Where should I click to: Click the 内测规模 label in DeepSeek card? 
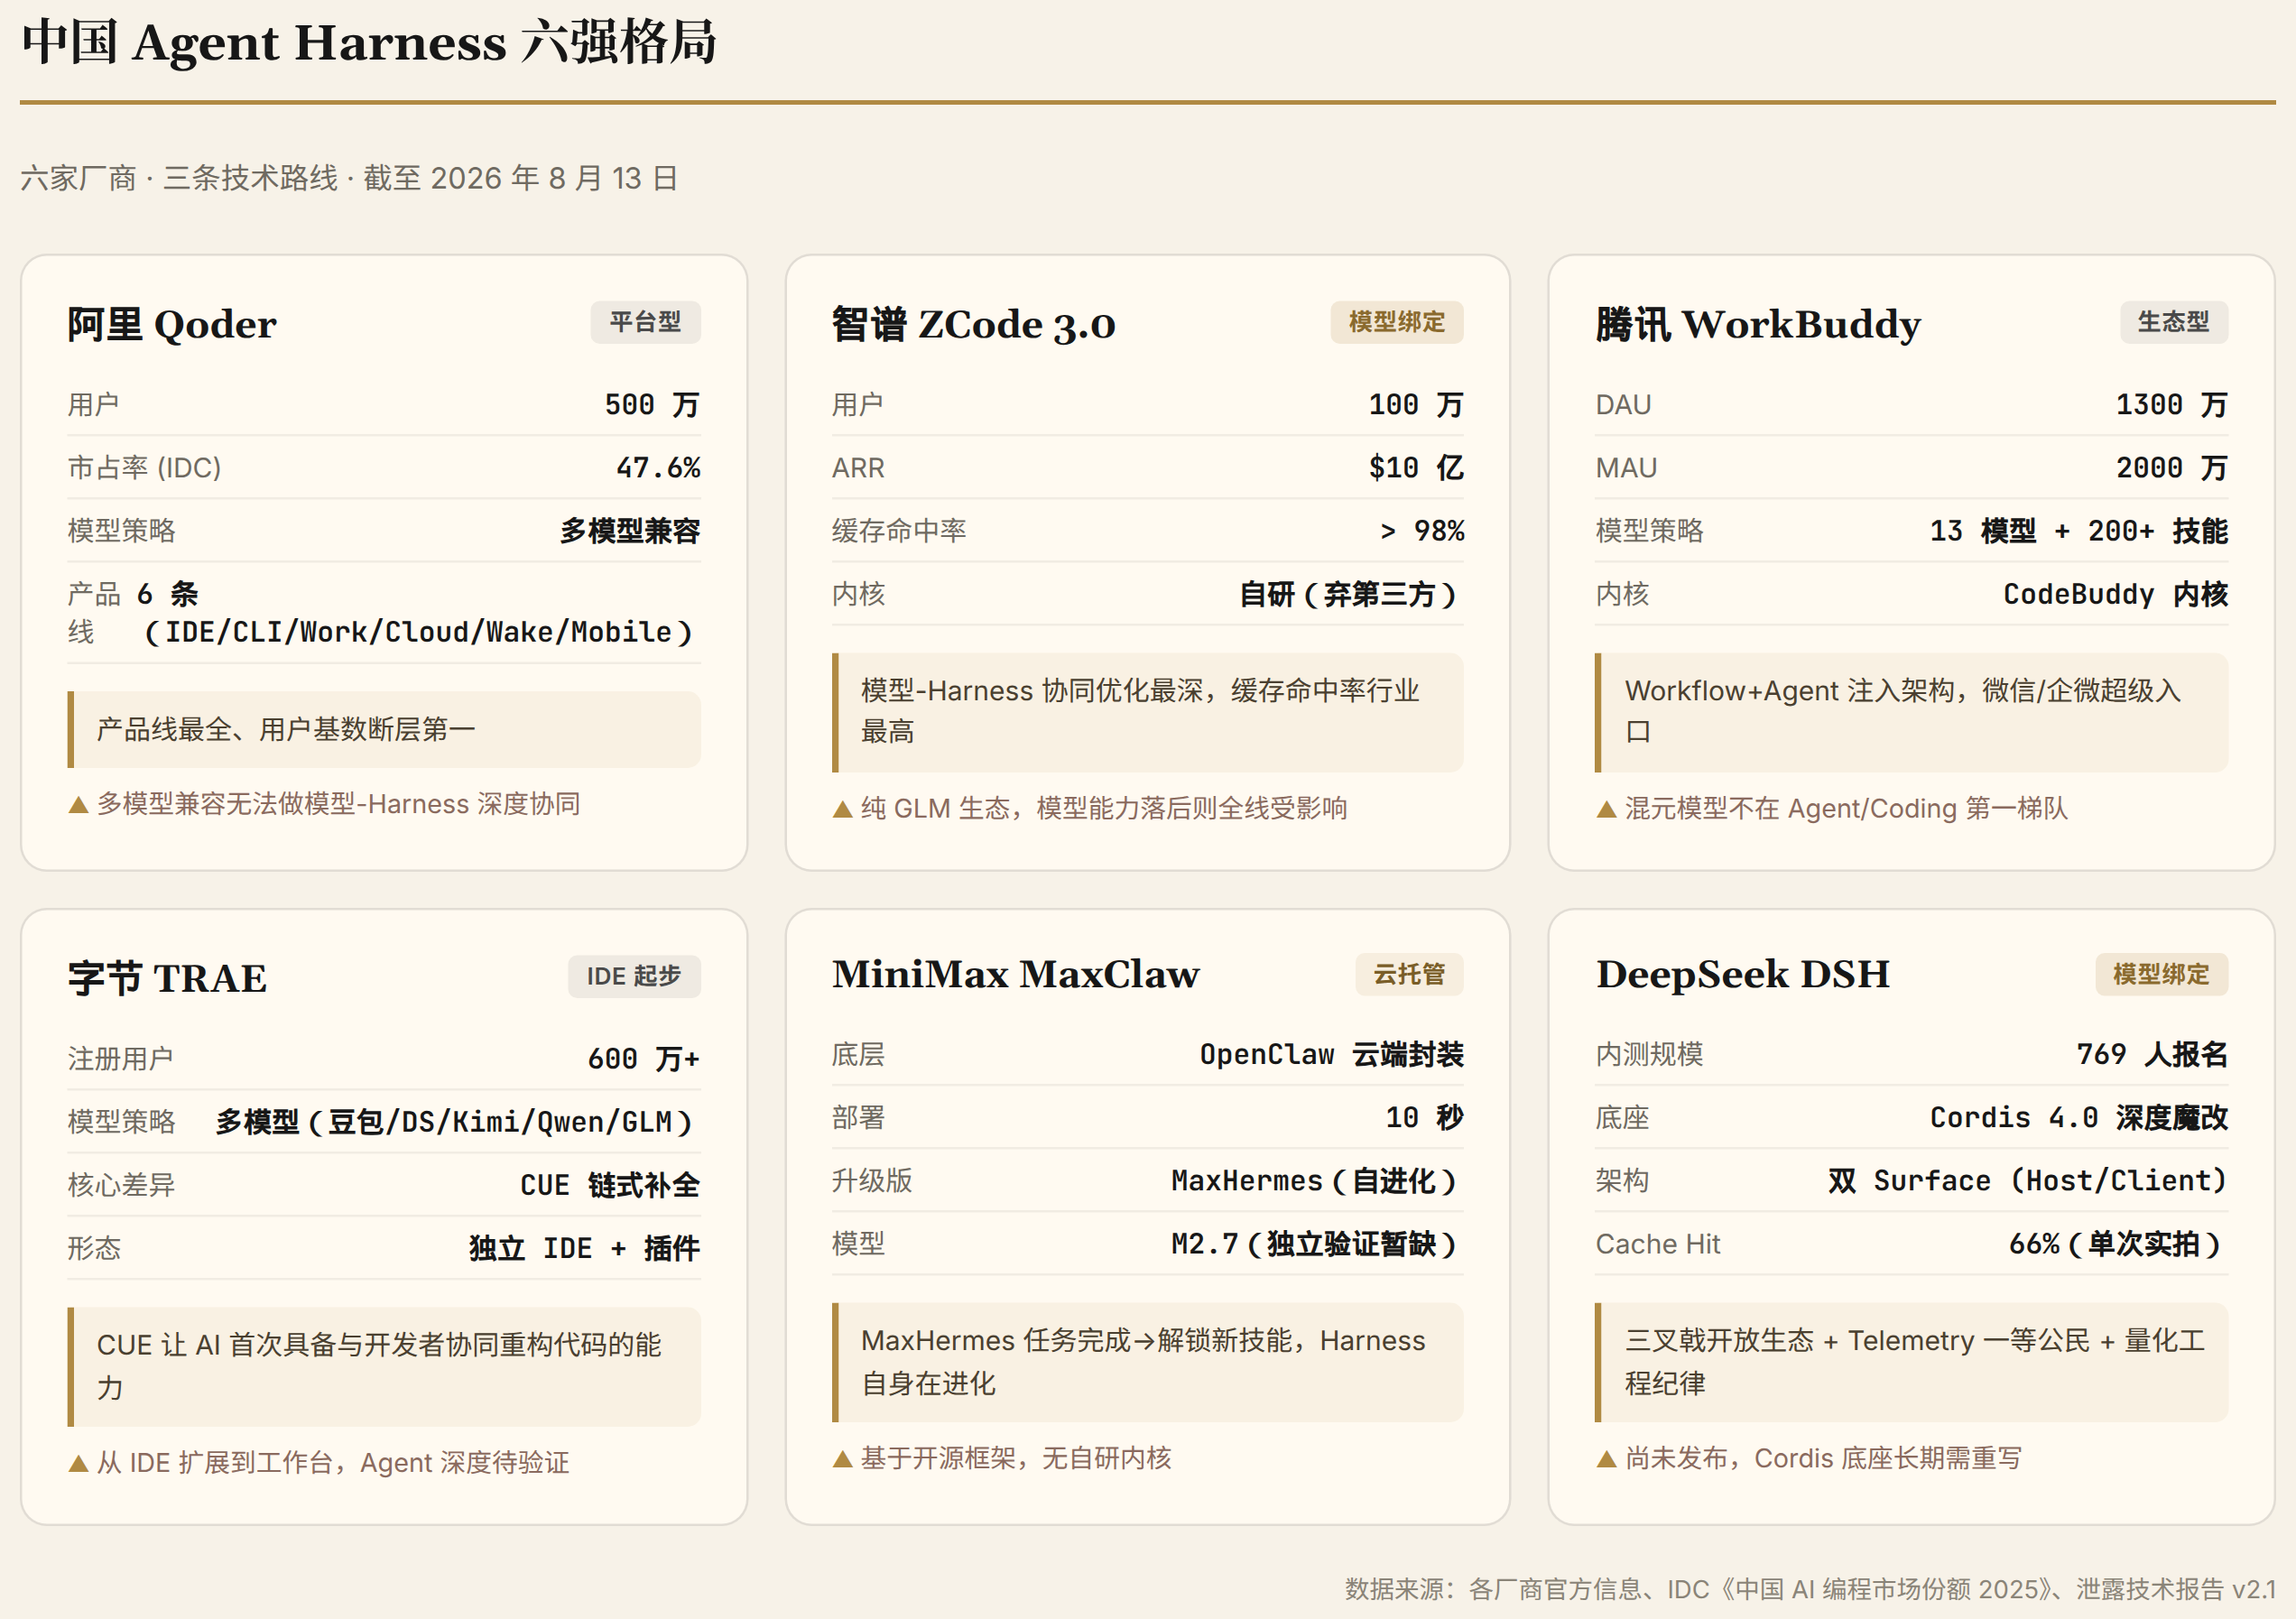click(x=1649, y=1055)
